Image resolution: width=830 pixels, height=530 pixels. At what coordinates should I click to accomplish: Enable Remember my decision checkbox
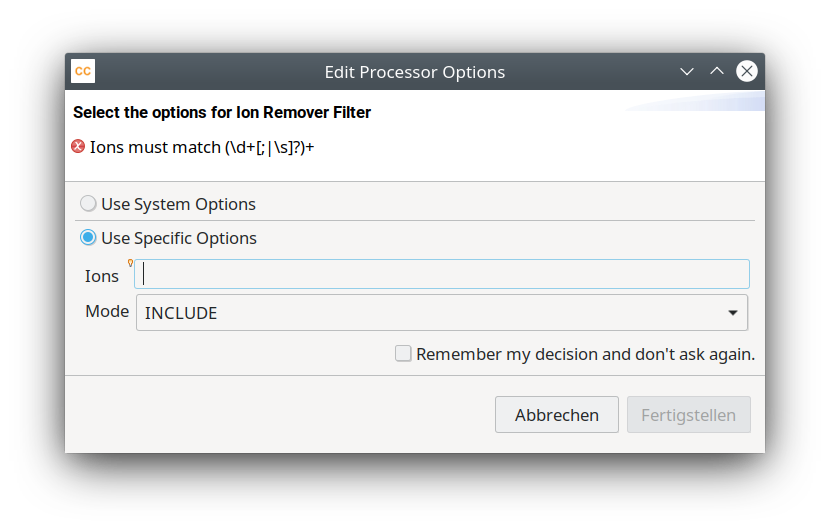(403, 353)
